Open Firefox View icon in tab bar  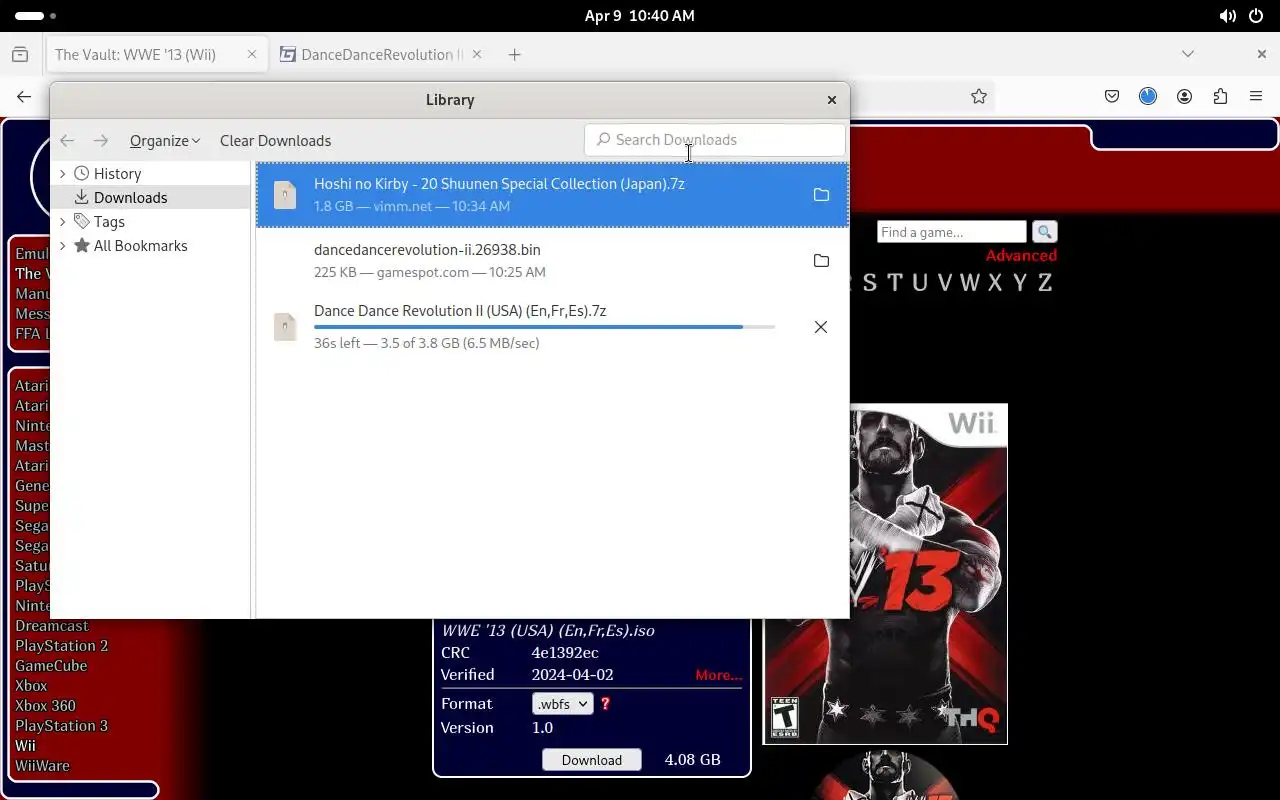(x=20, y=55)
